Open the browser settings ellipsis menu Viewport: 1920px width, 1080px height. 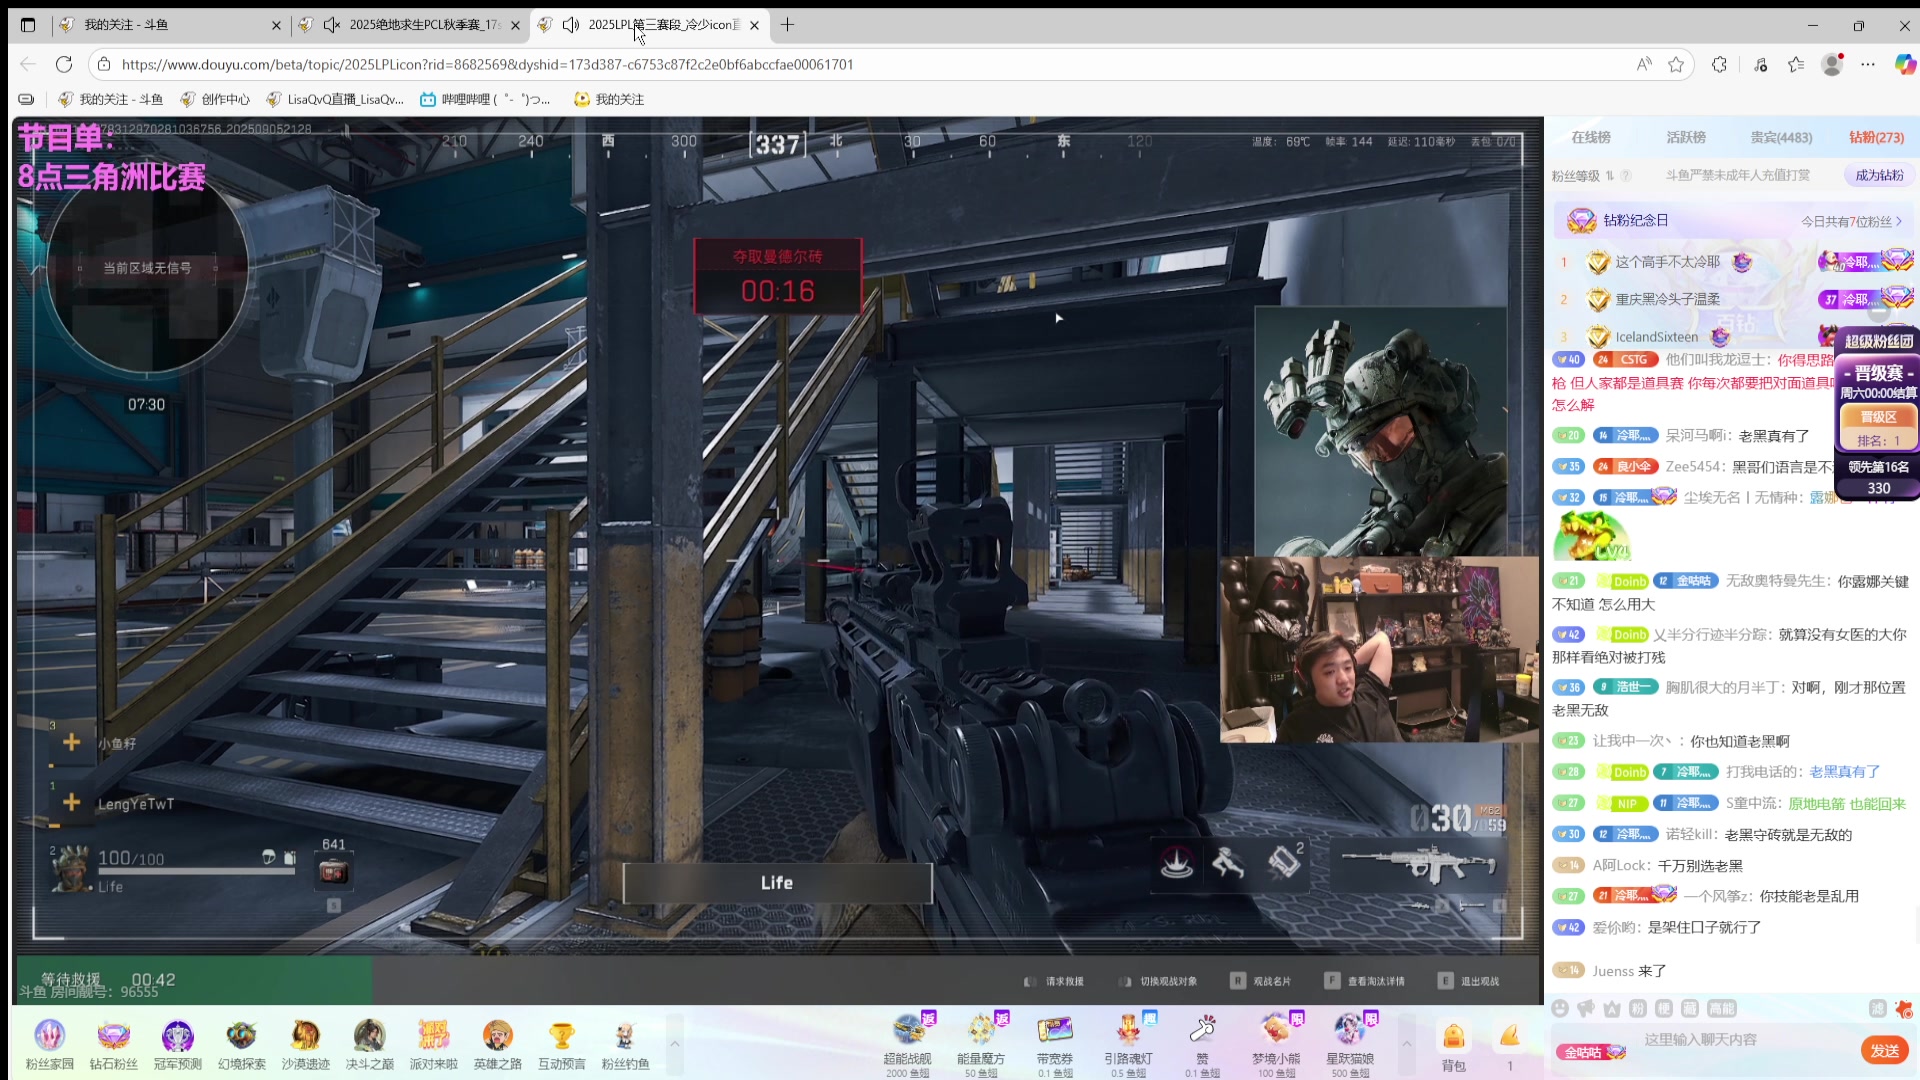coord(1868,64)
